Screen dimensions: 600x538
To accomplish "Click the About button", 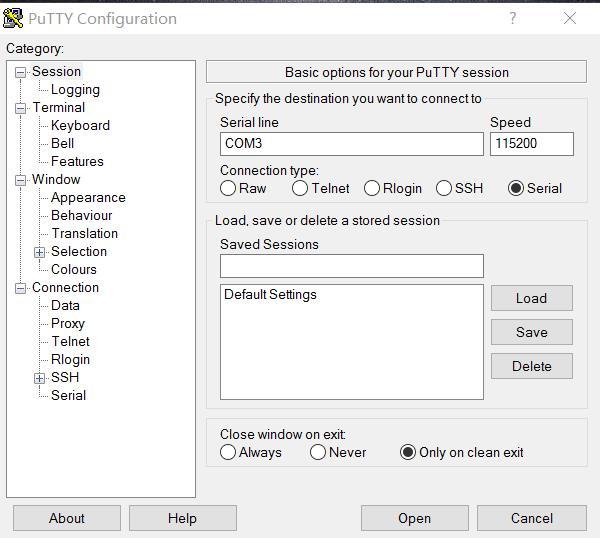I will 67,518.
